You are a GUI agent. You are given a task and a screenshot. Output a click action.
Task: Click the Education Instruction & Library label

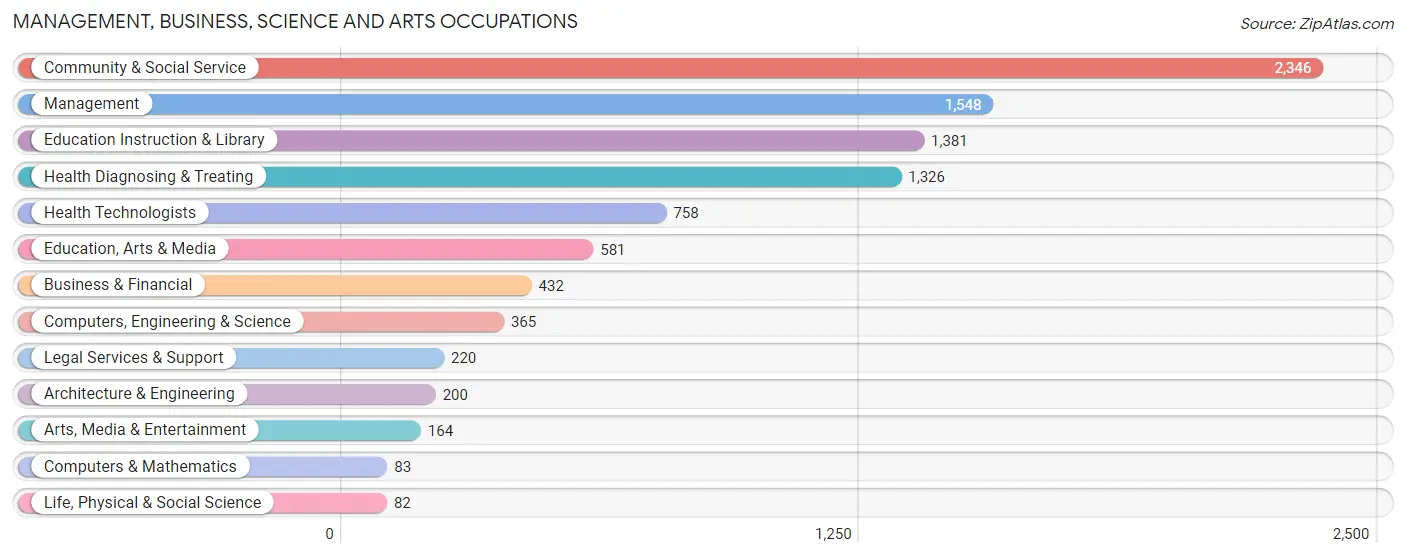pyautogui.click(x=154, y=140)
